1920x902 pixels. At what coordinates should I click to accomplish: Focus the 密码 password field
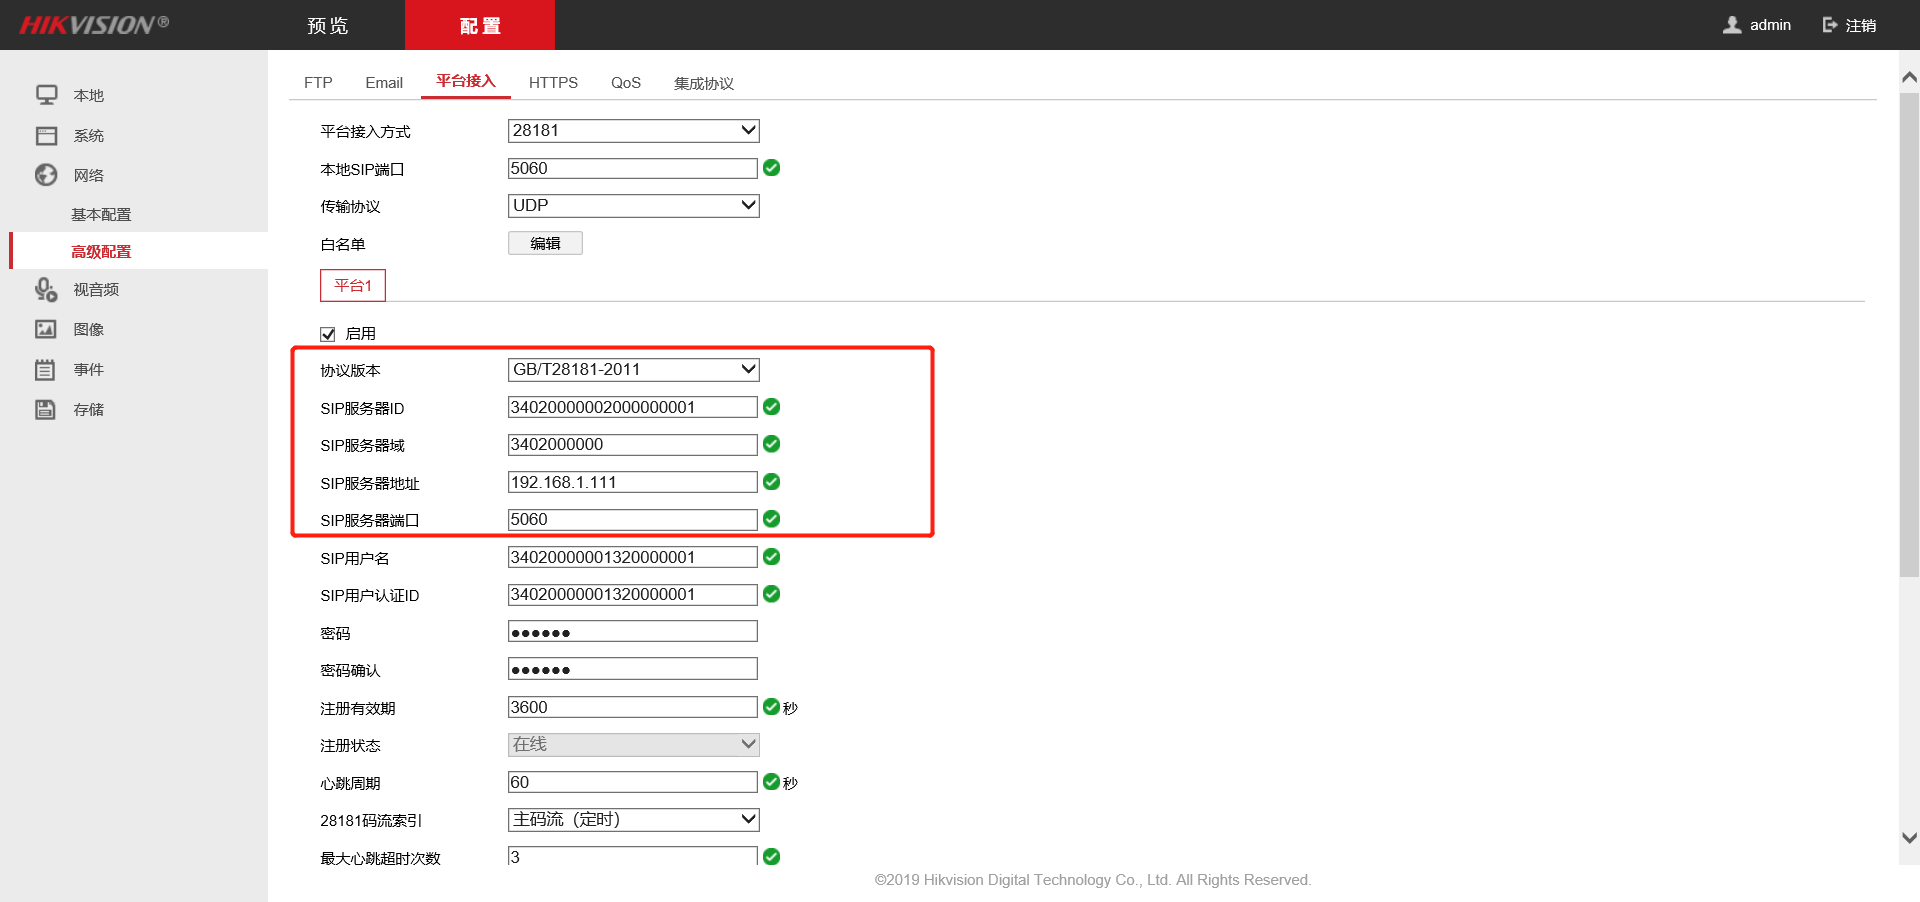633,632
